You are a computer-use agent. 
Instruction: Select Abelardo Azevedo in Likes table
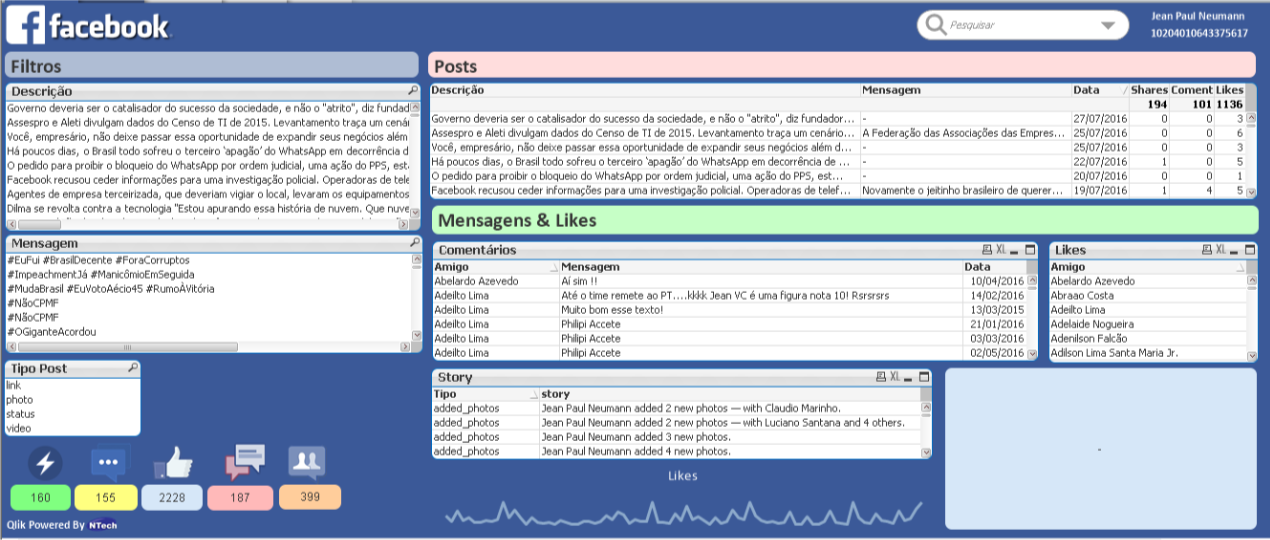(x=1147, y=281)
